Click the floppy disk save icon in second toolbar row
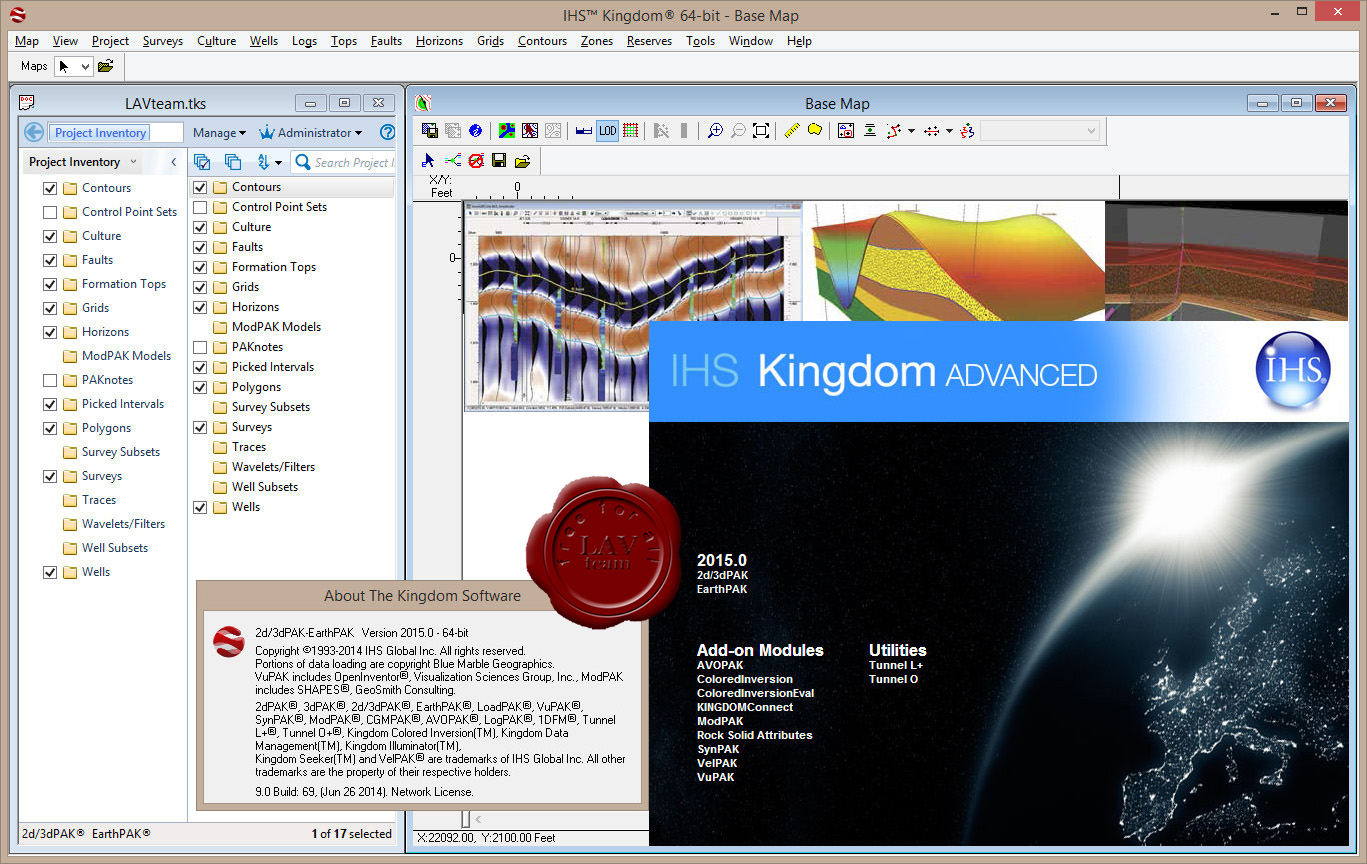This screenshot has height=864, width=1367. [499, 160]
